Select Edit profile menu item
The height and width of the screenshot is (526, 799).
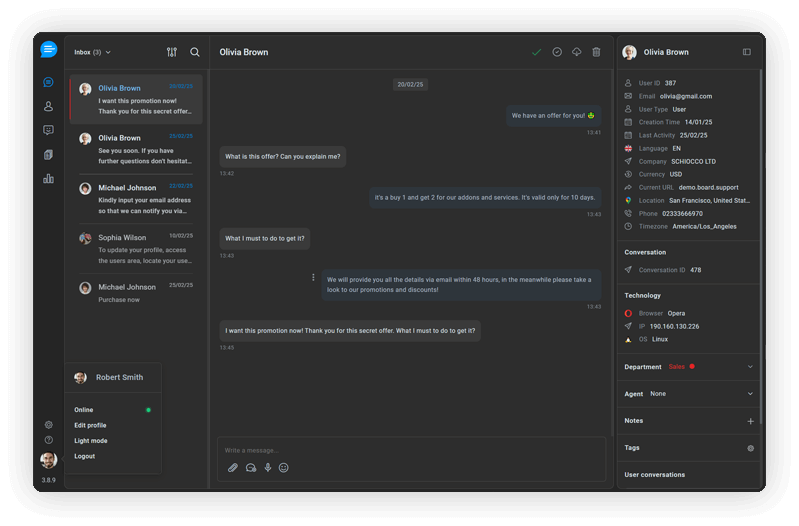(x=90, y=425)
